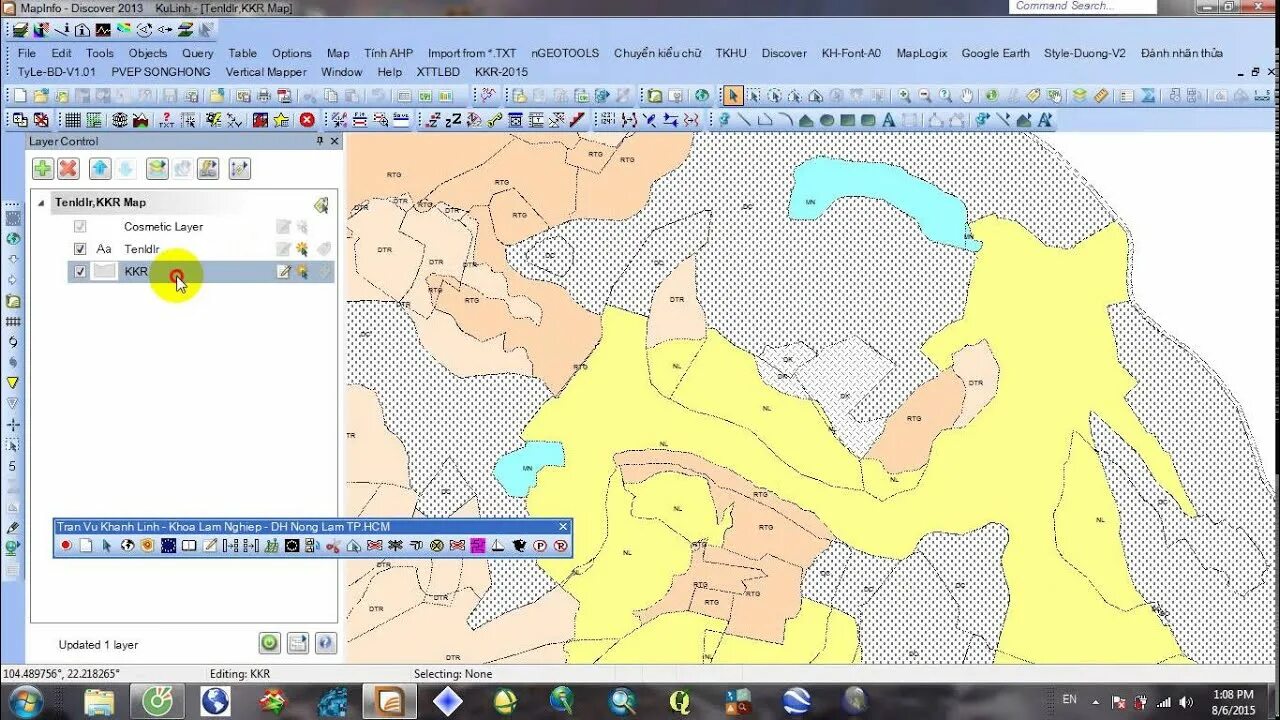The height and width of the screenshot is (720, 1280).
Task: Click the Editing: KKR status bar entry
Action: [x=240, y=674]
